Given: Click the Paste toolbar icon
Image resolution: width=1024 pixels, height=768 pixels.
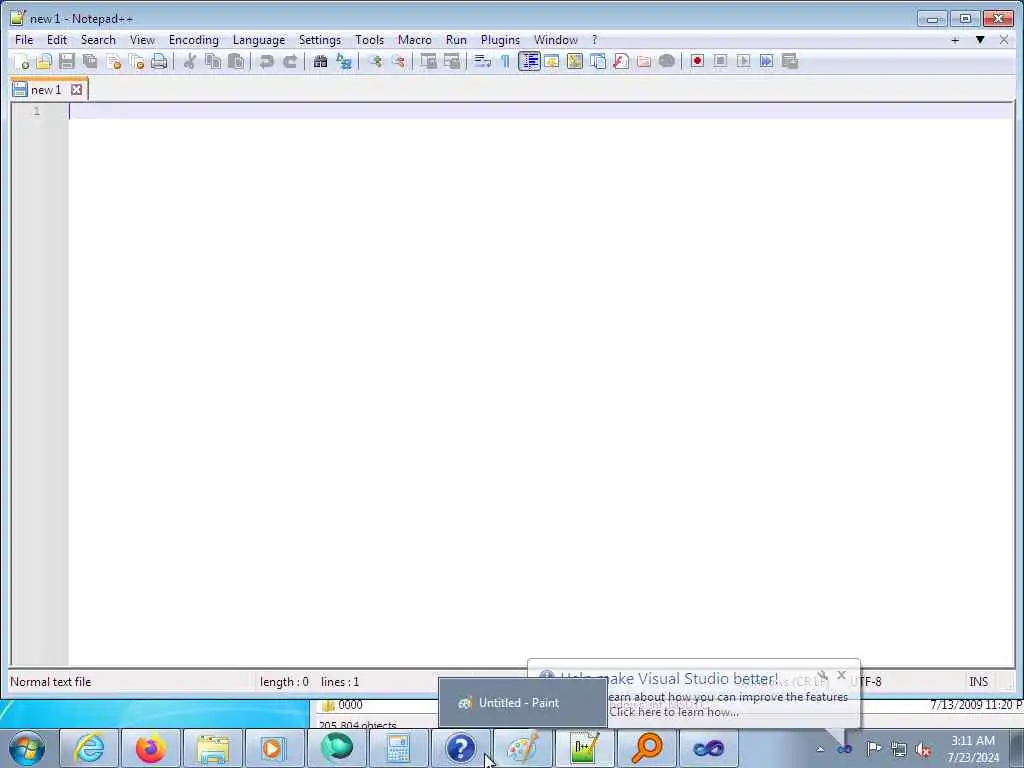Looking at the screenshot, I should [236, 61].
